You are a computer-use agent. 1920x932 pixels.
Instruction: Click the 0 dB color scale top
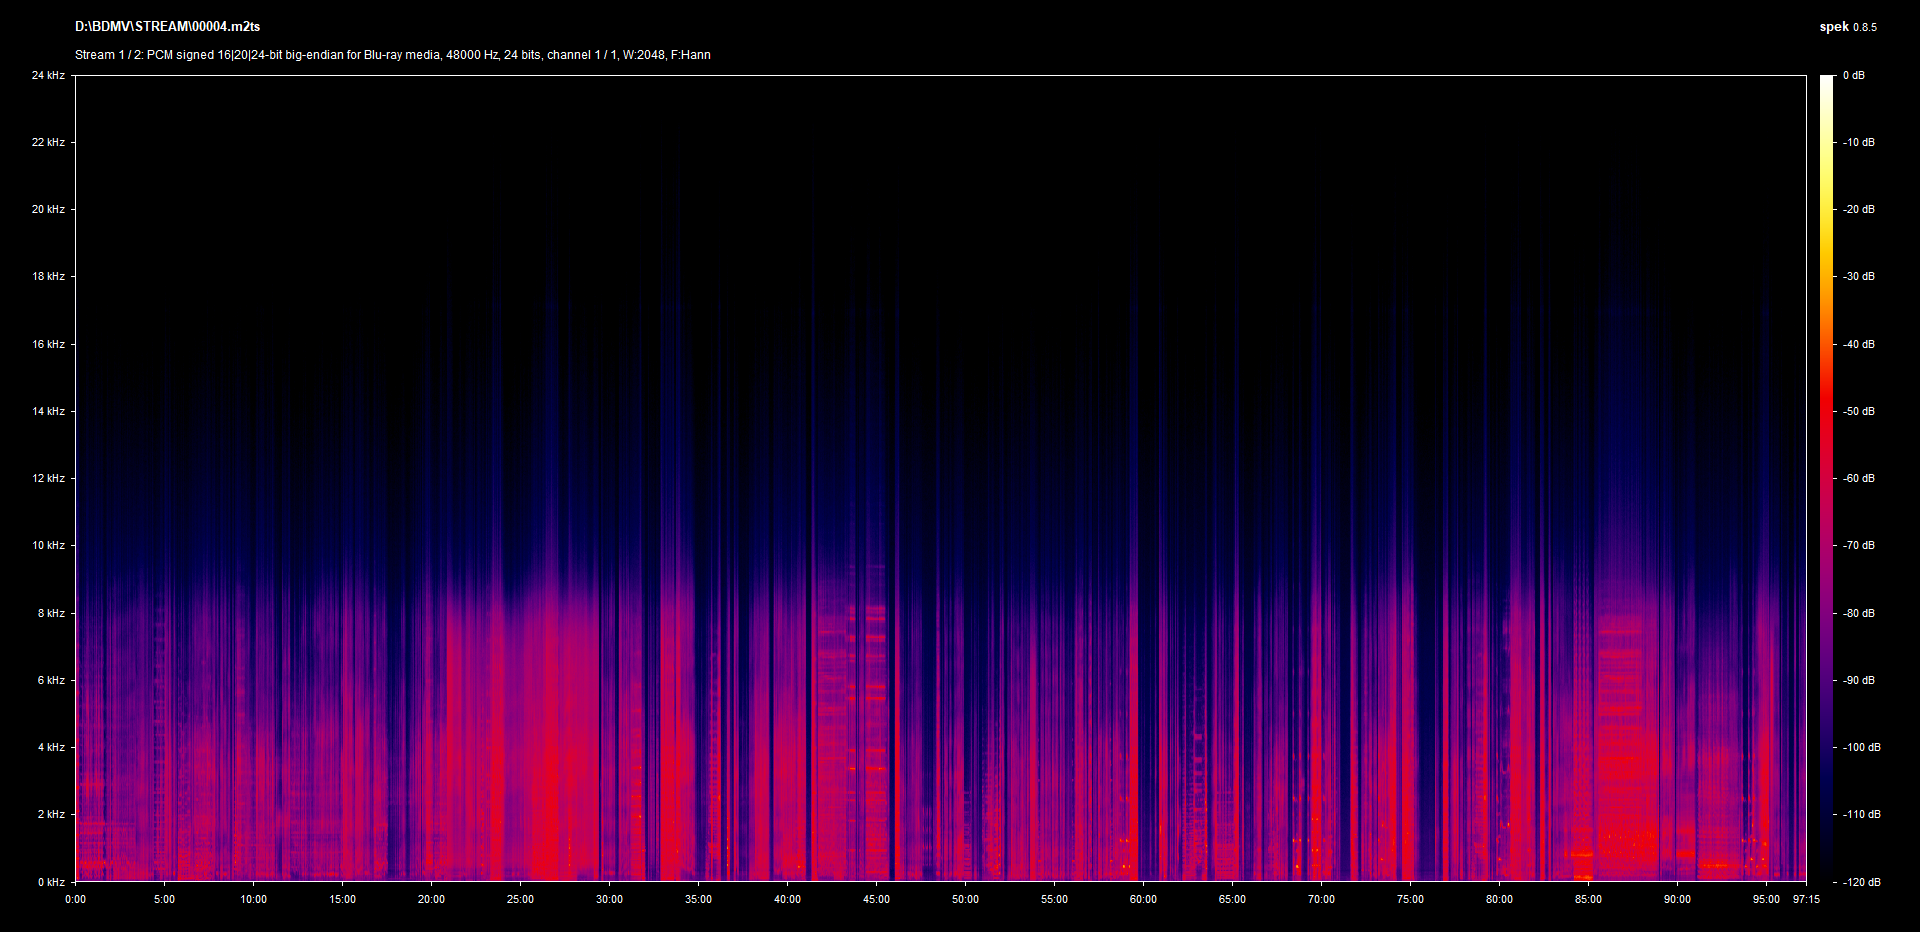(x=1853, y=76)
